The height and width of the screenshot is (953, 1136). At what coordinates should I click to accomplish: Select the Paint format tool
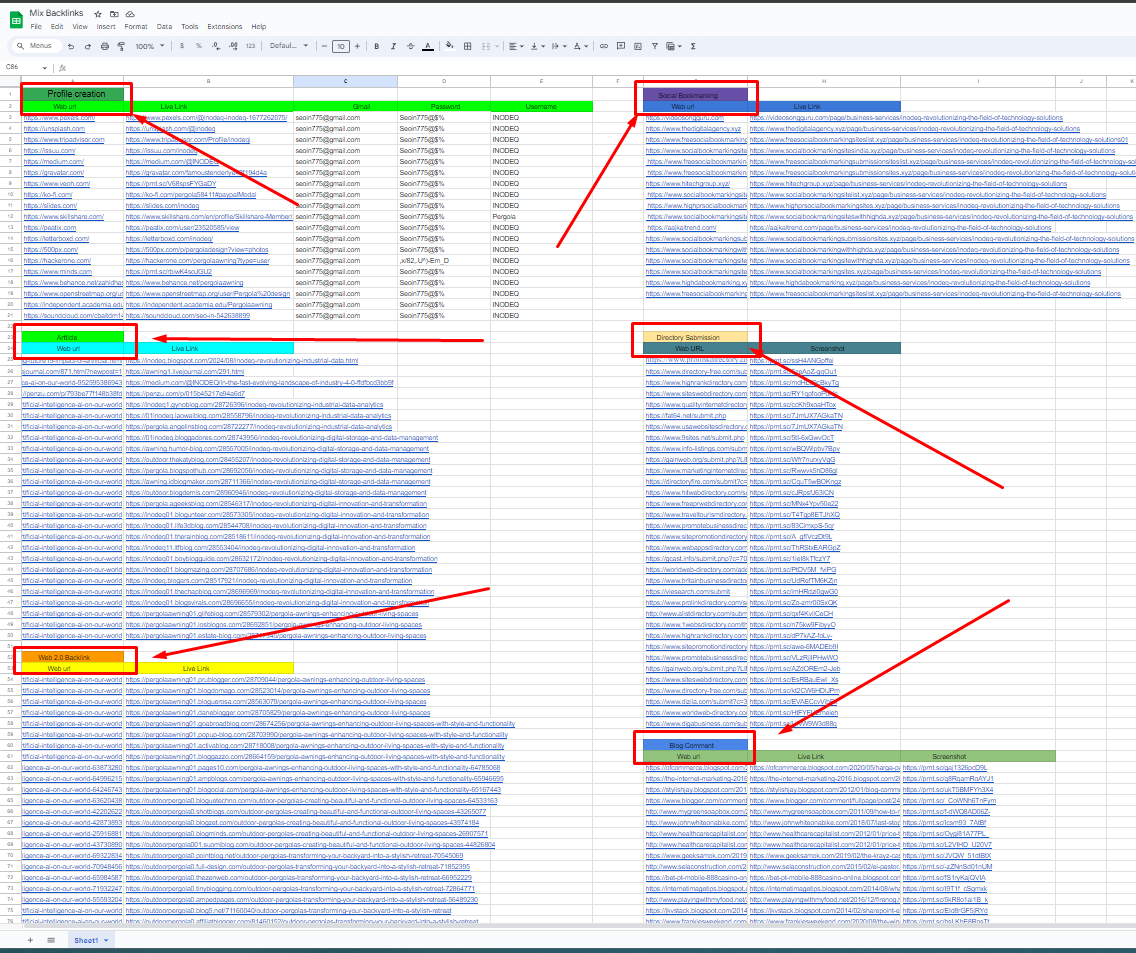[x=121, y=46]
